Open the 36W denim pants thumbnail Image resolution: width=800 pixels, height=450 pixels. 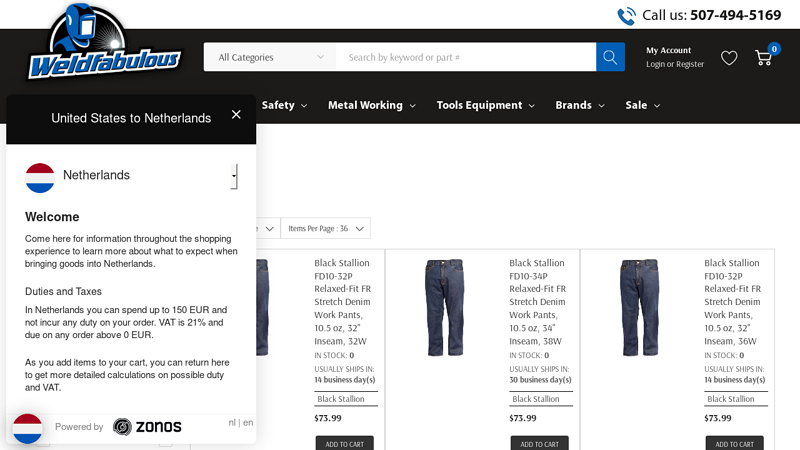(x=640, y=307)
